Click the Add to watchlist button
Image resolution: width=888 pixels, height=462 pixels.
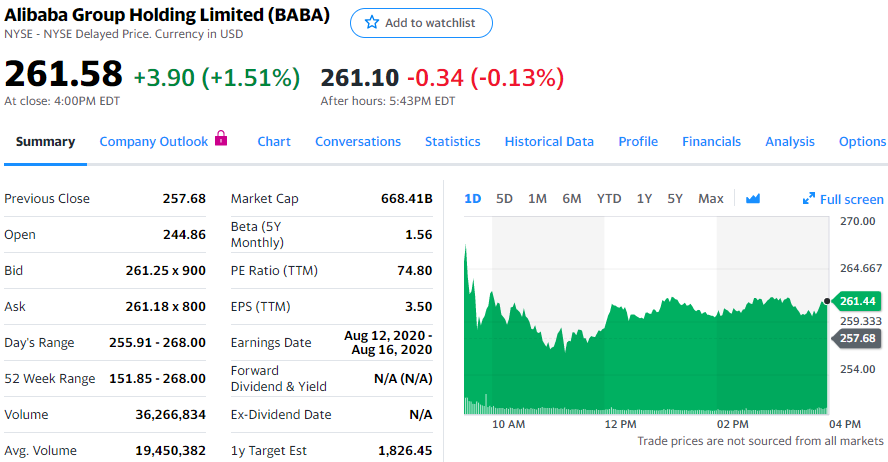coord(421,23)
